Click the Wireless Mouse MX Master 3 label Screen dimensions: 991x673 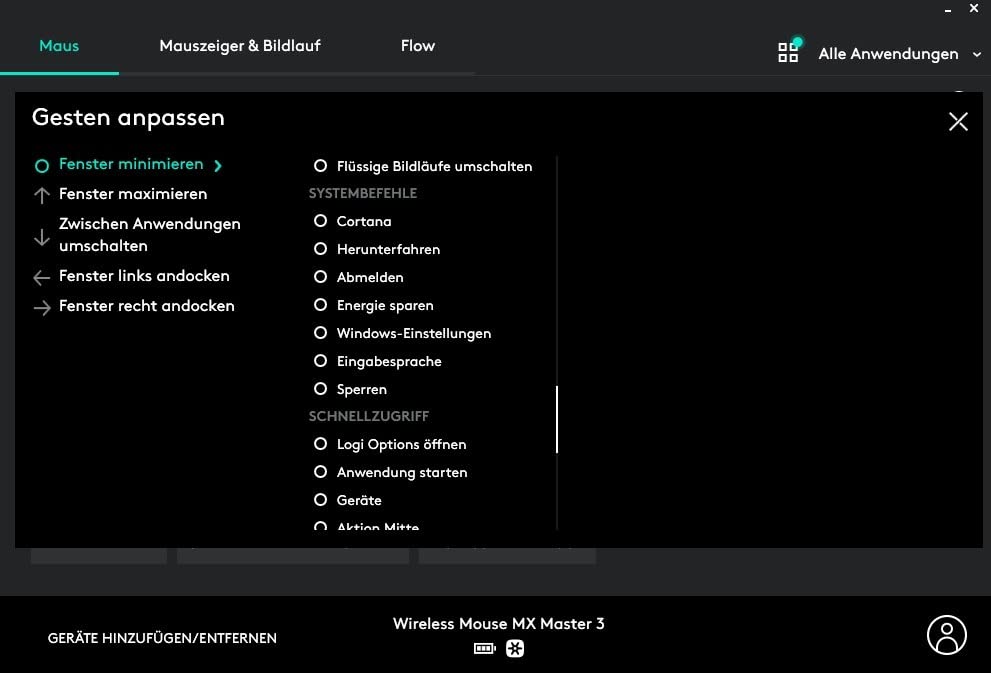click(498, 624)
